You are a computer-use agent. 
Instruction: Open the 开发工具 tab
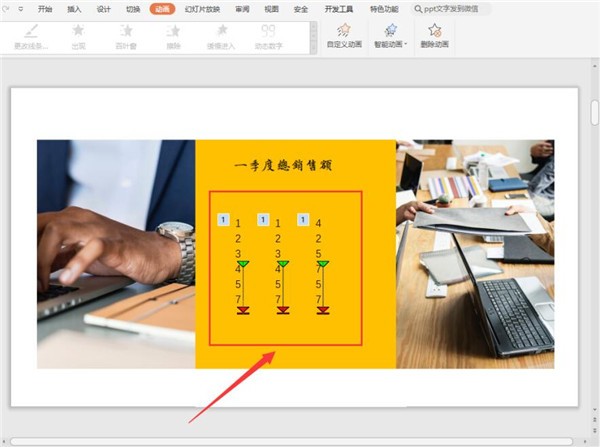pyautogui.click(x=339, y=9)
